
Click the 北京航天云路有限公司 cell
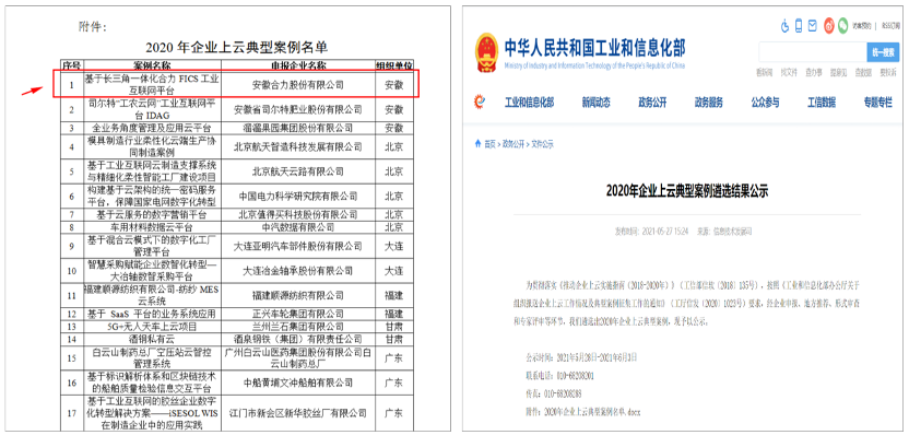coord(298,172)
